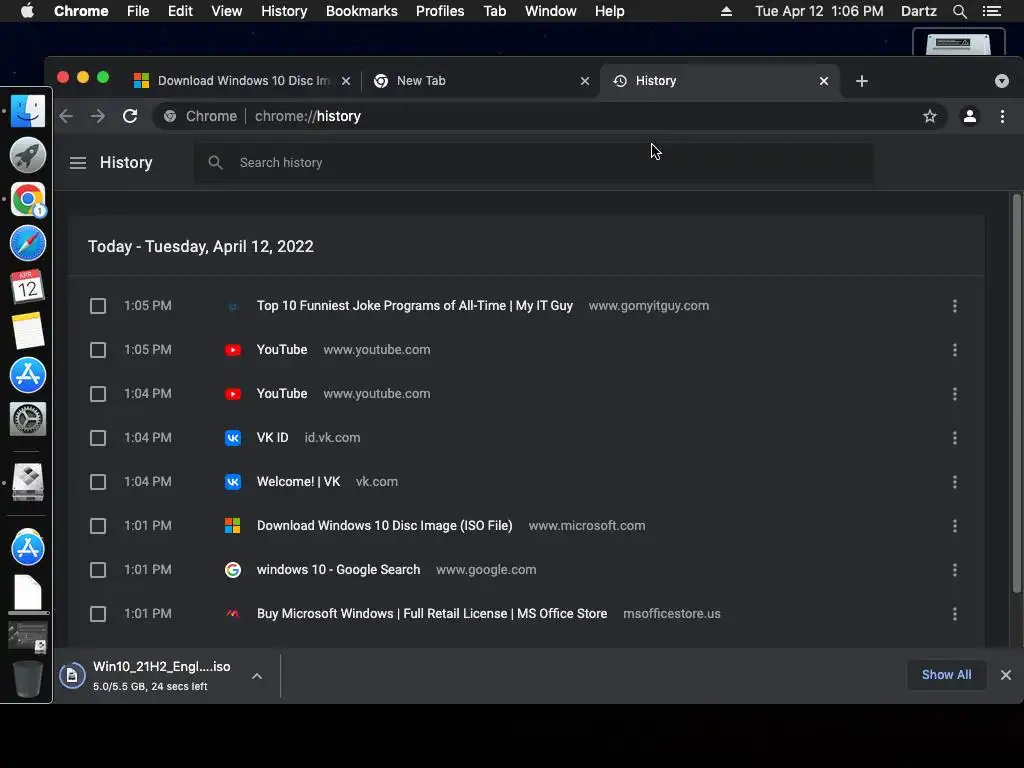Check the 1:05 PM YouTube entry

pyautogui.click(x=98, y=350)
